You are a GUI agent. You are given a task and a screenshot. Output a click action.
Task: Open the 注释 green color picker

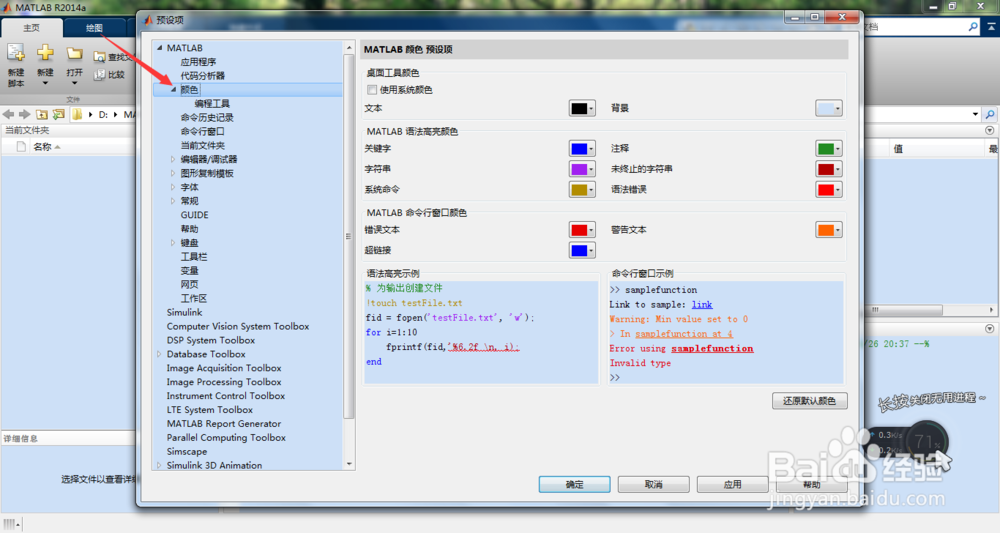point(828,149)
